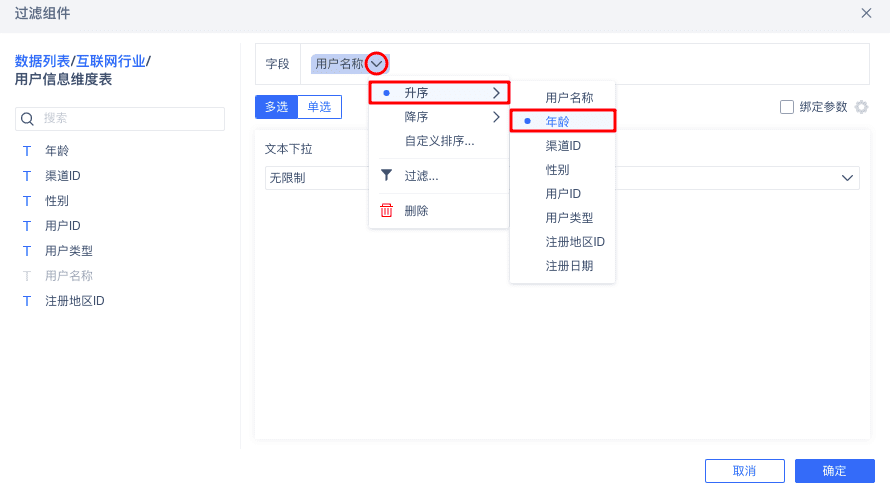Choose 自定义排序... from menu
890x487 pixels.
pos(439,141)
